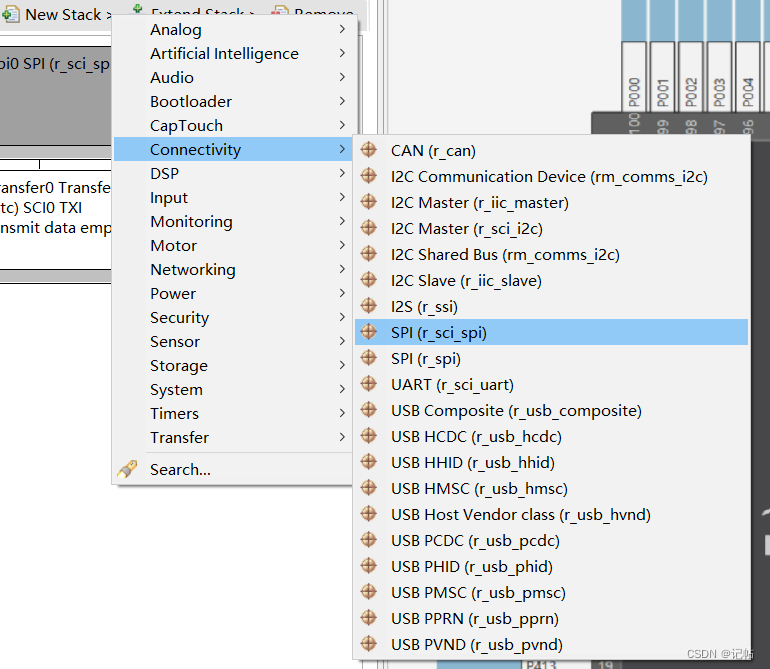Image resolution: width=770 pixels, height=669 pixels.
Task: Click the icon beside I2C Slave (r_iic_slave)
Action: (x=368, y=279)
